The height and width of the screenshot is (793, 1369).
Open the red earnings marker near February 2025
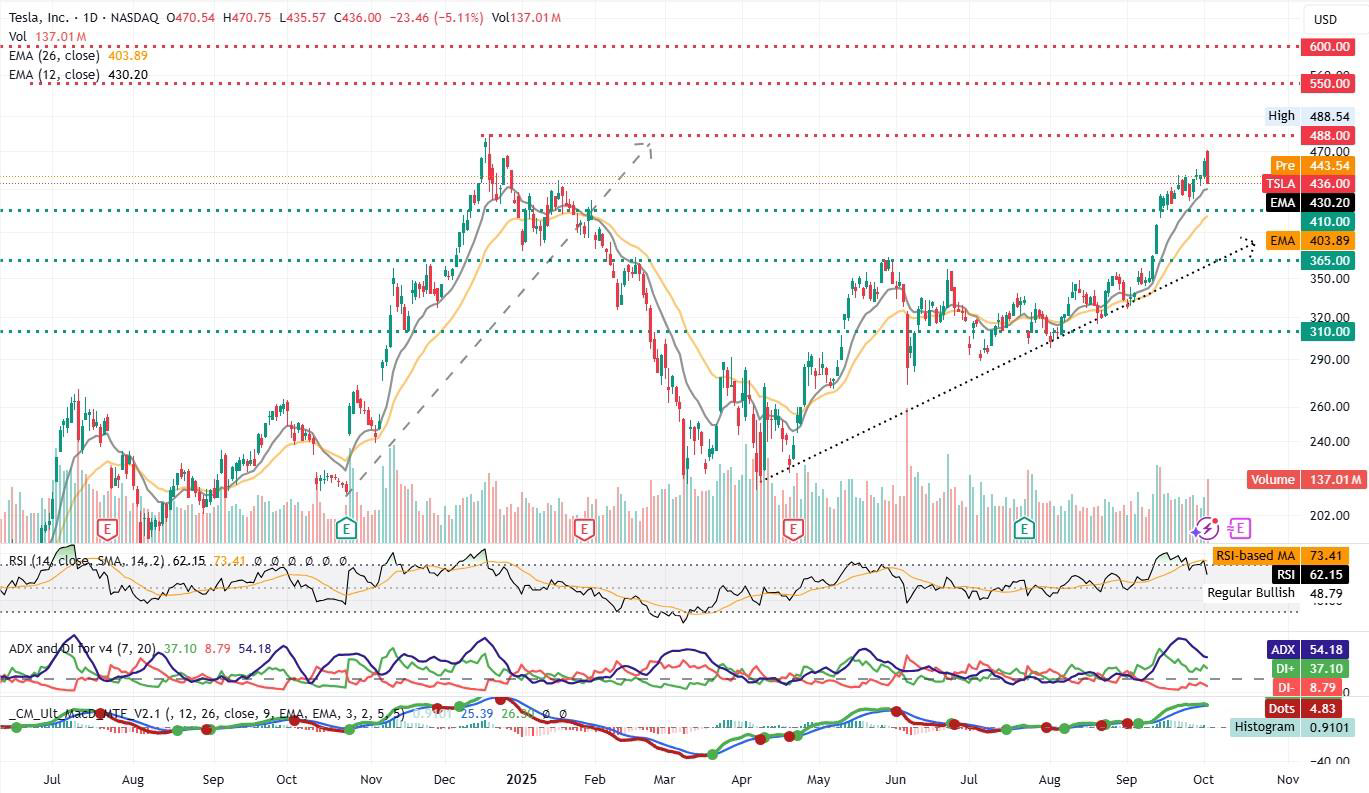point(584,527)
